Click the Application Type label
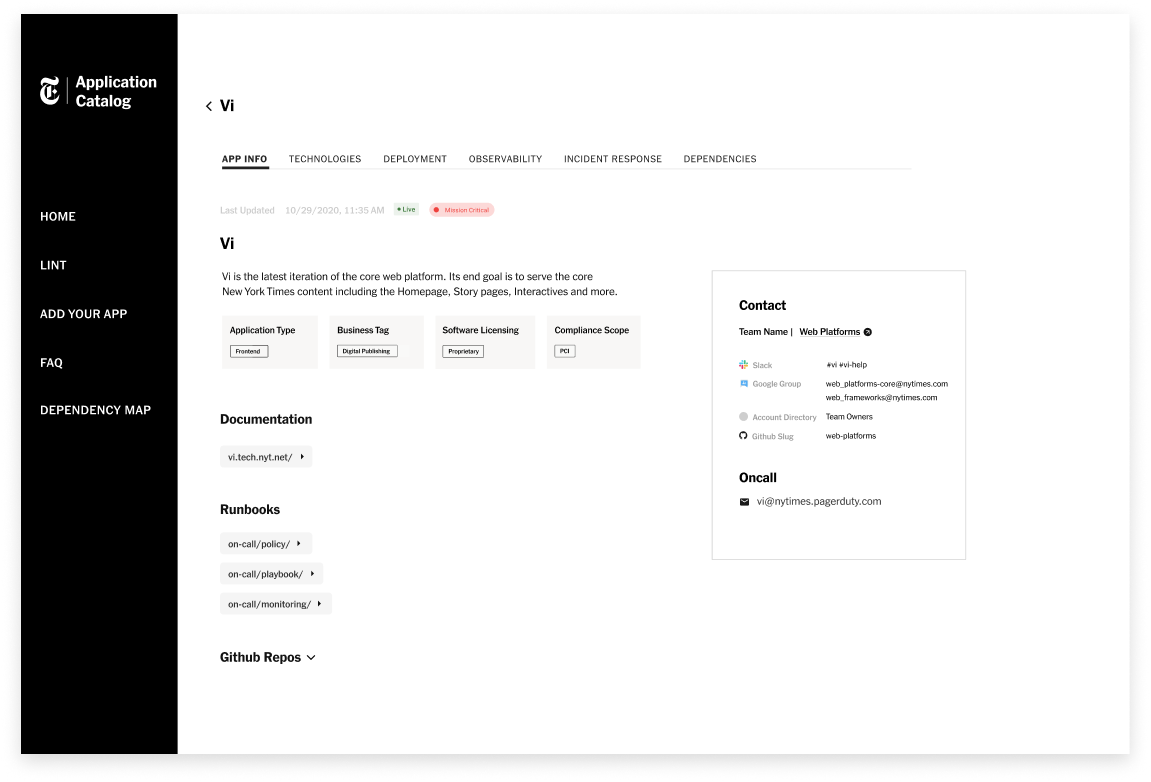Viewport: 1151px width, 782px height. pyautogui.click(x=262, y=330)
